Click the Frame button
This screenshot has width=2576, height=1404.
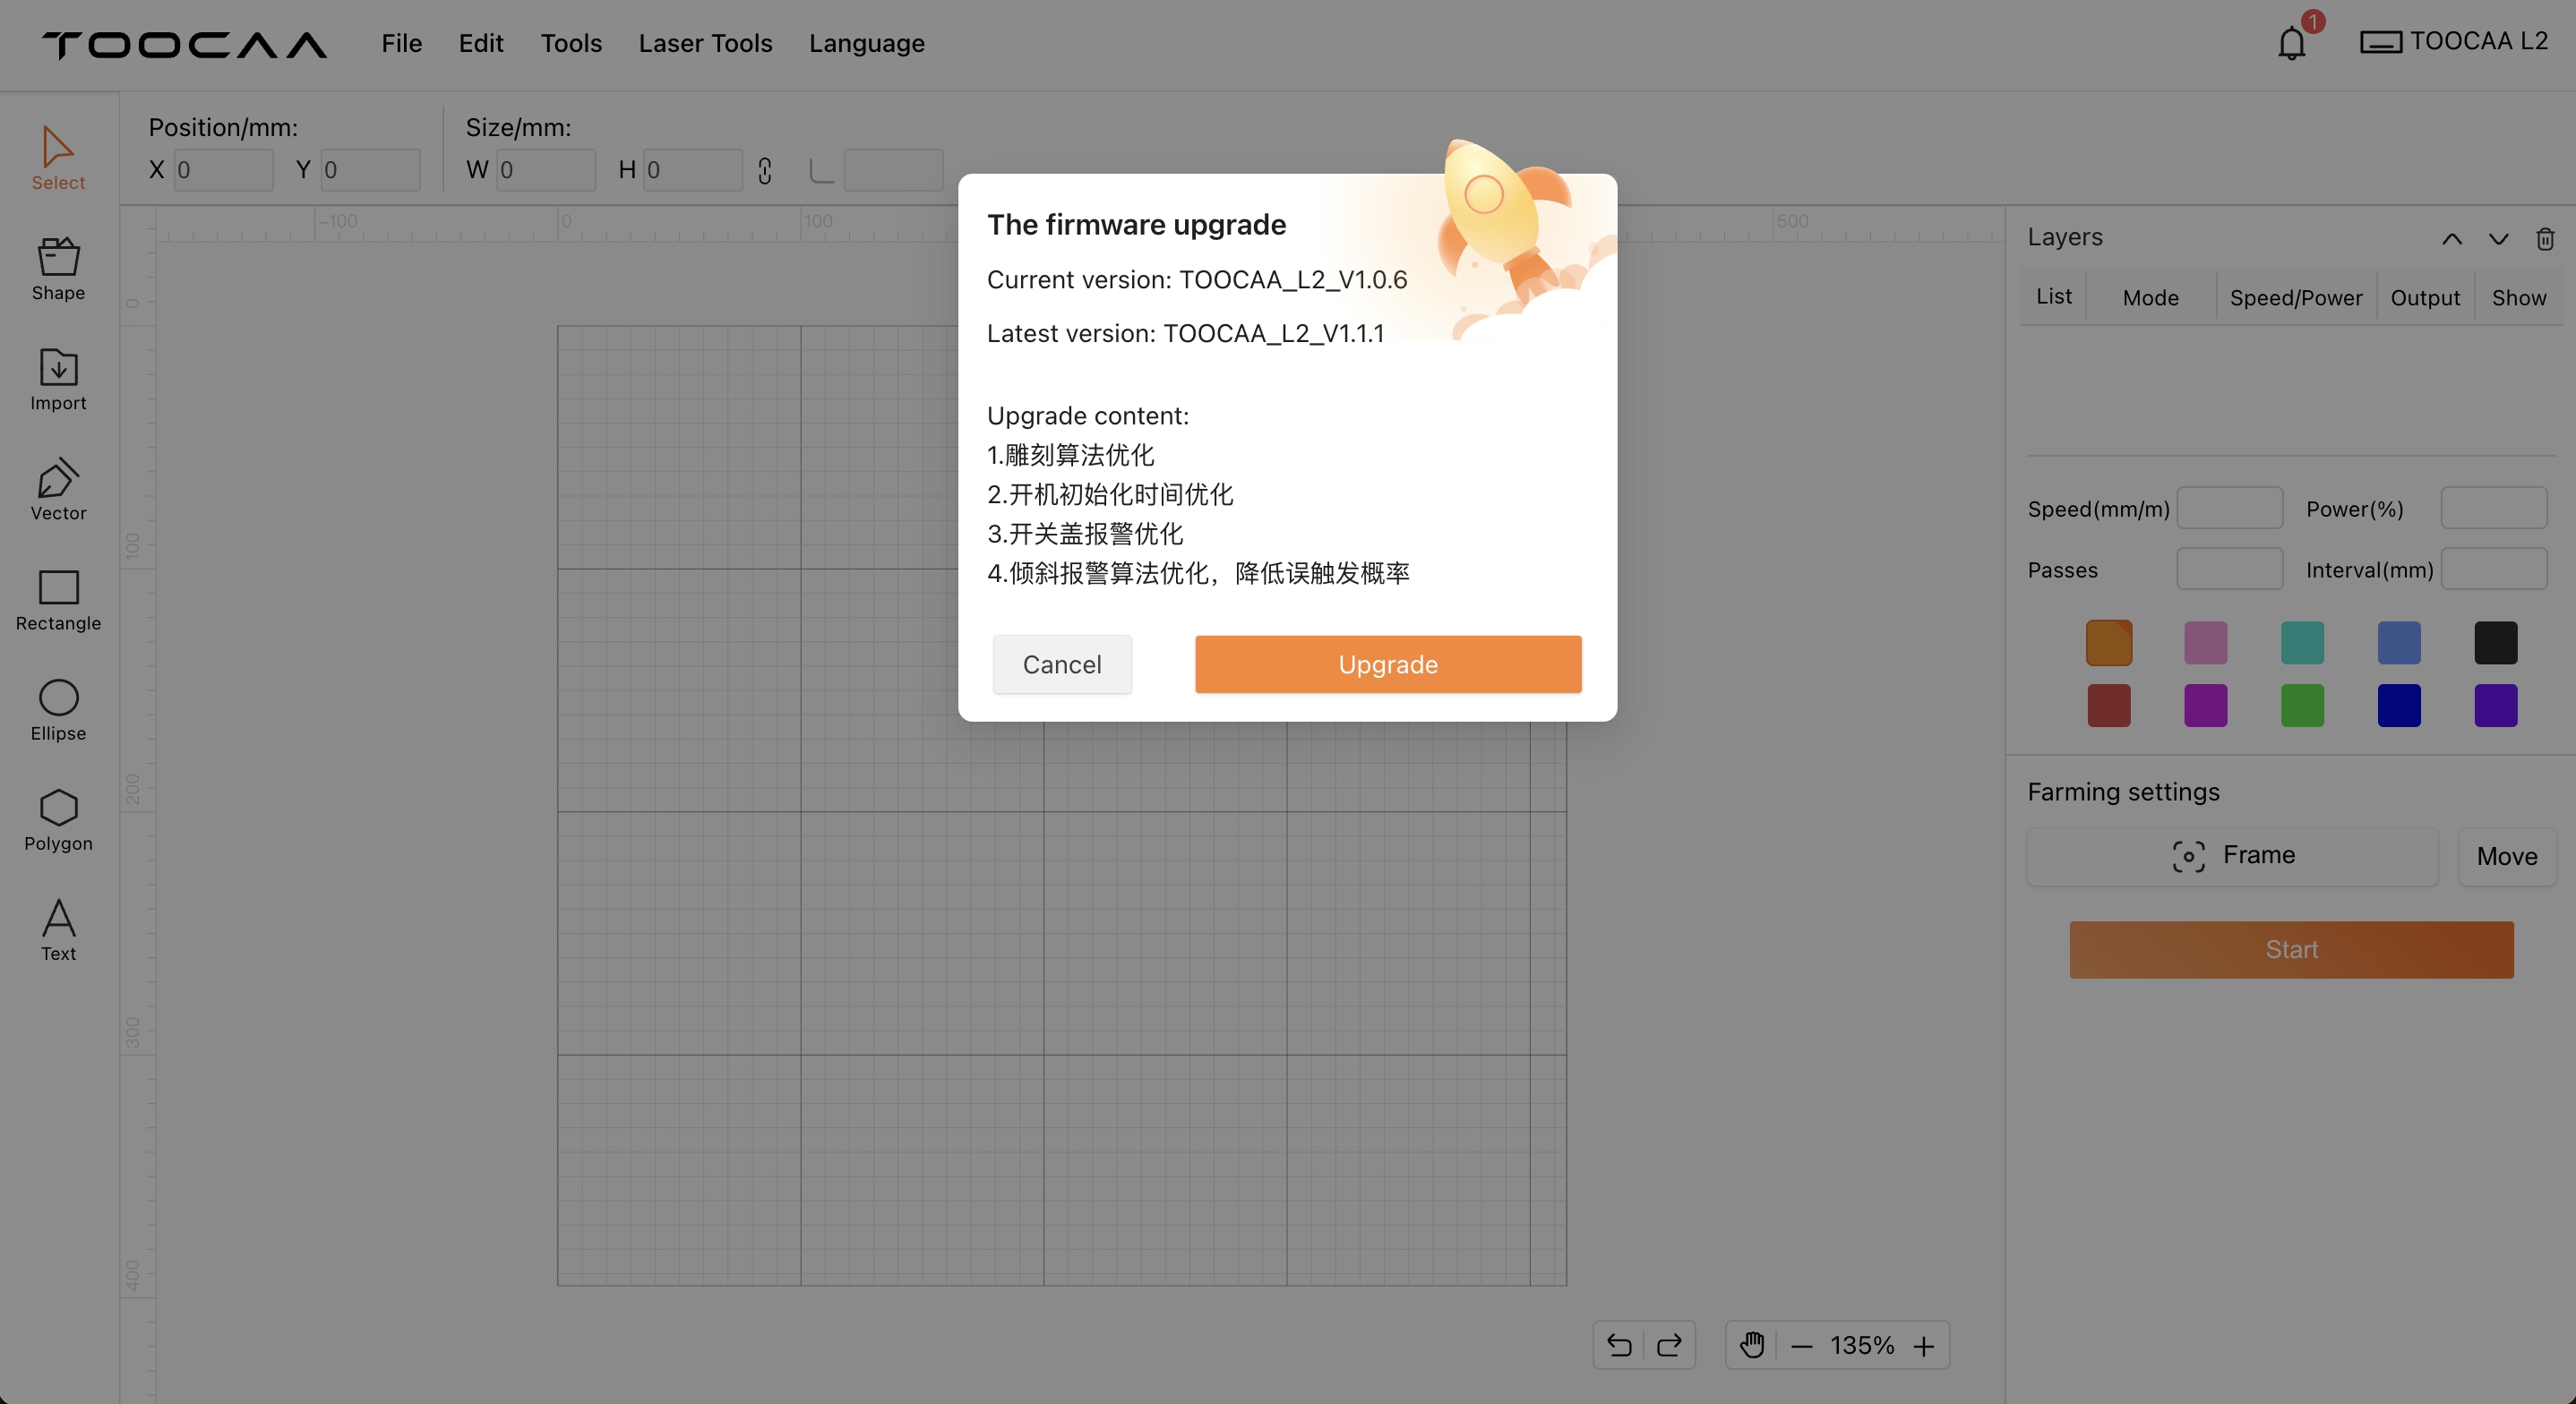pyautogui.click(x=2232, y=856)
